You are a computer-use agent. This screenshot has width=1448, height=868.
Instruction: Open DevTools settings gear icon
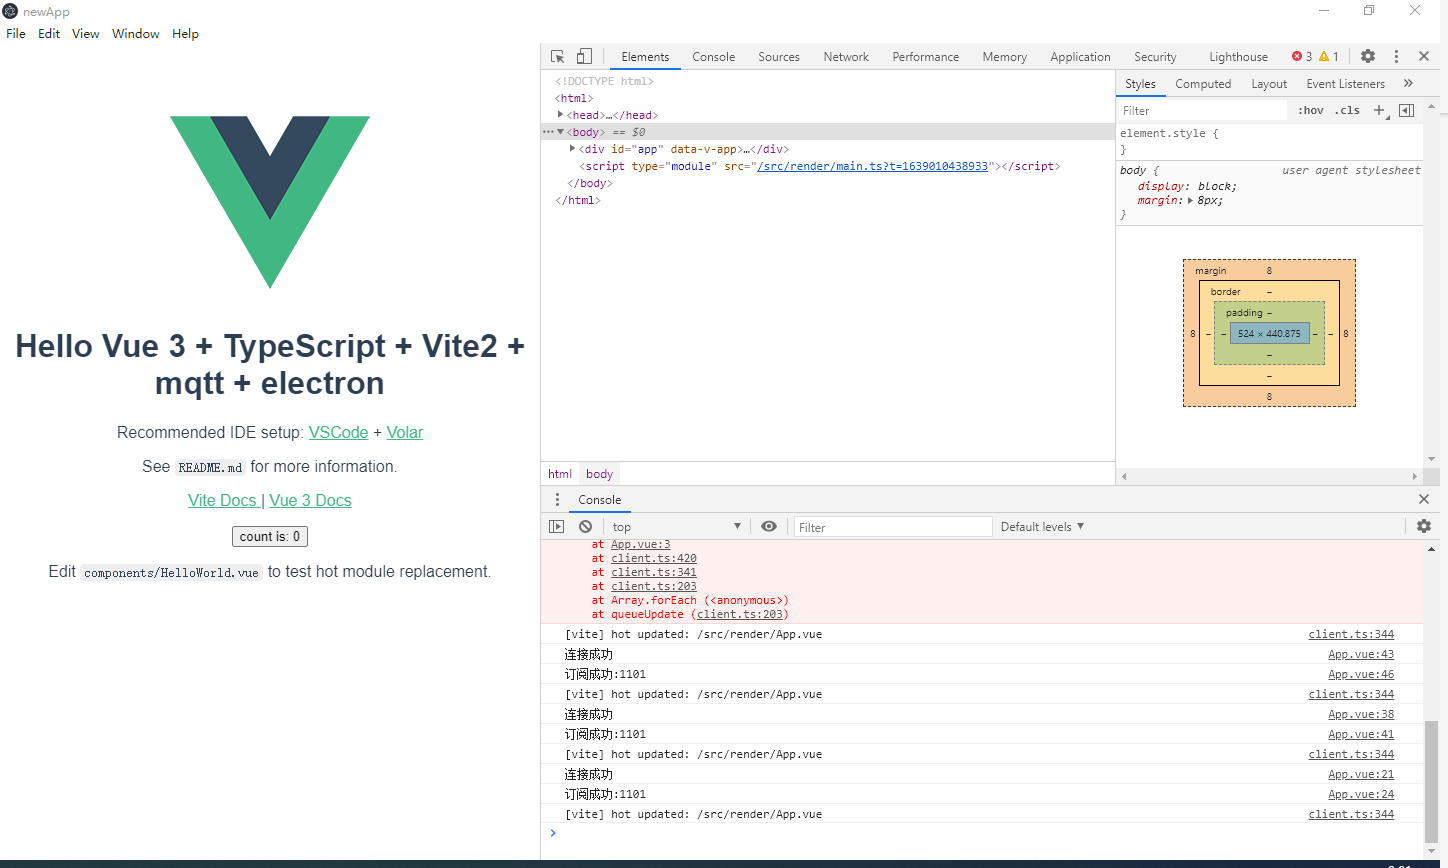click(x=1368, y=57)
